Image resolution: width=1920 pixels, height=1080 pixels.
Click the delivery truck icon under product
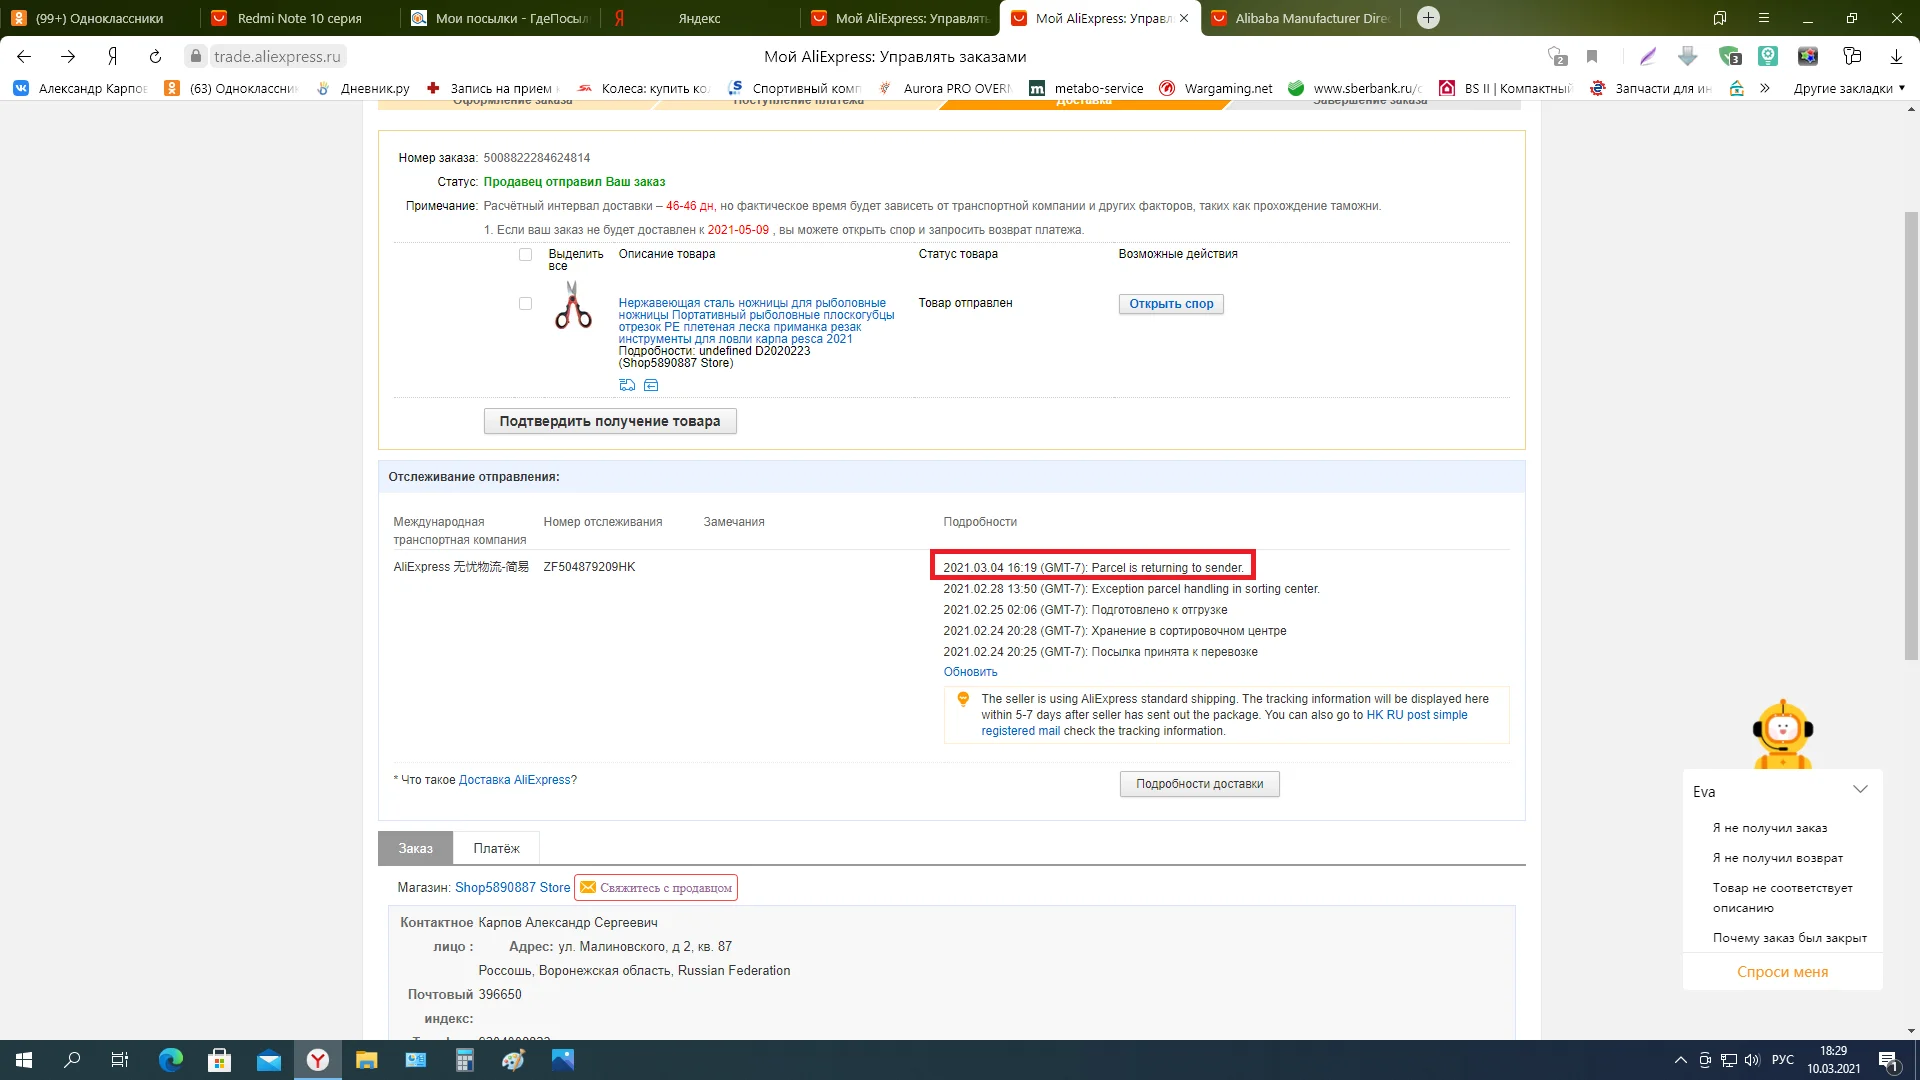[627, 385]
